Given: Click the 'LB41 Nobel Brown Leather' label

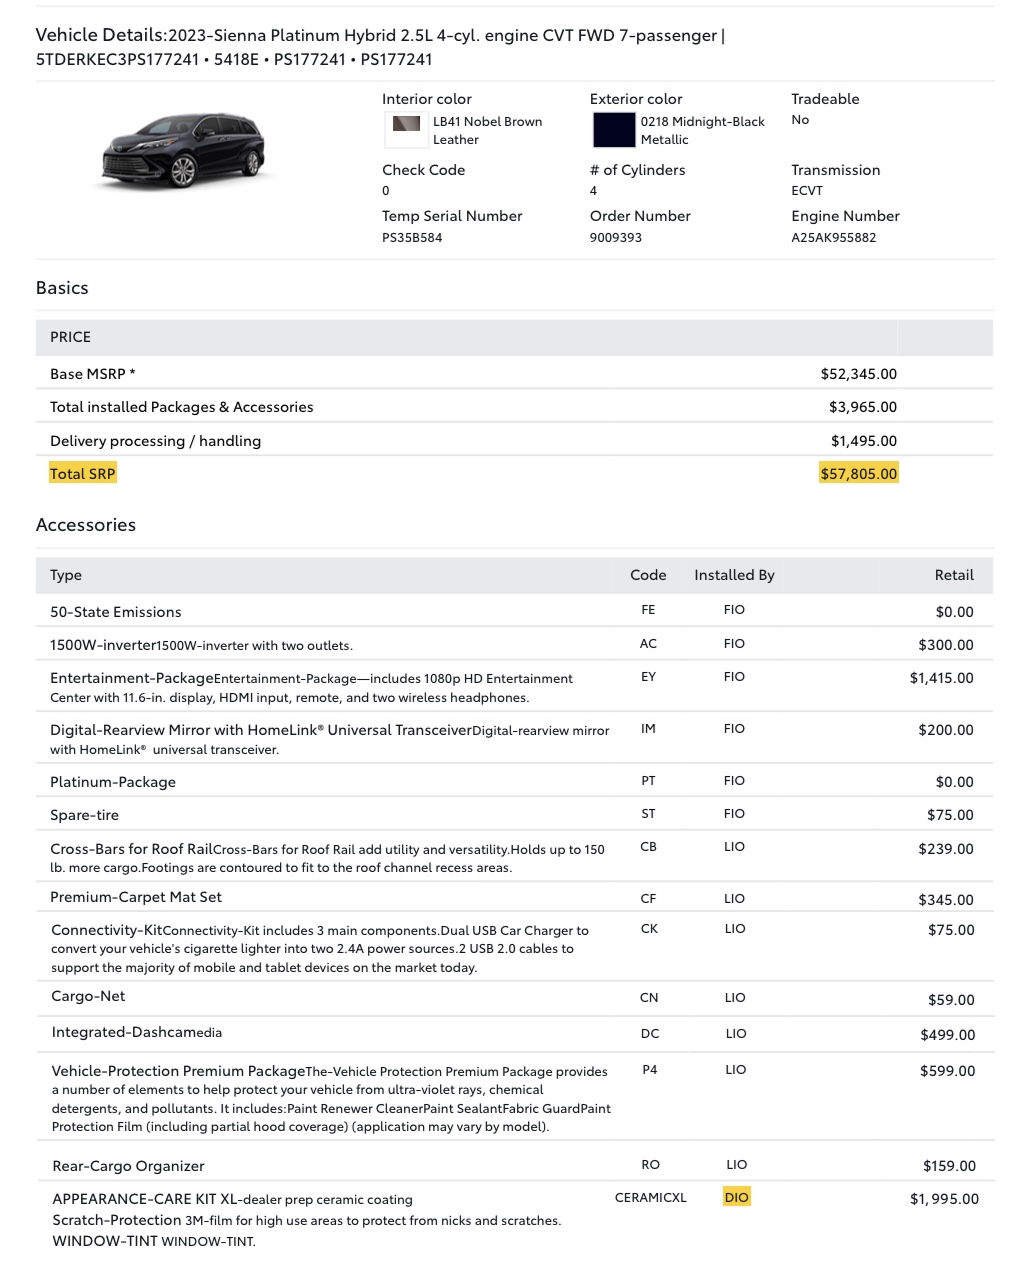Looking at the screenshot, I should click(x=487, y=131).
